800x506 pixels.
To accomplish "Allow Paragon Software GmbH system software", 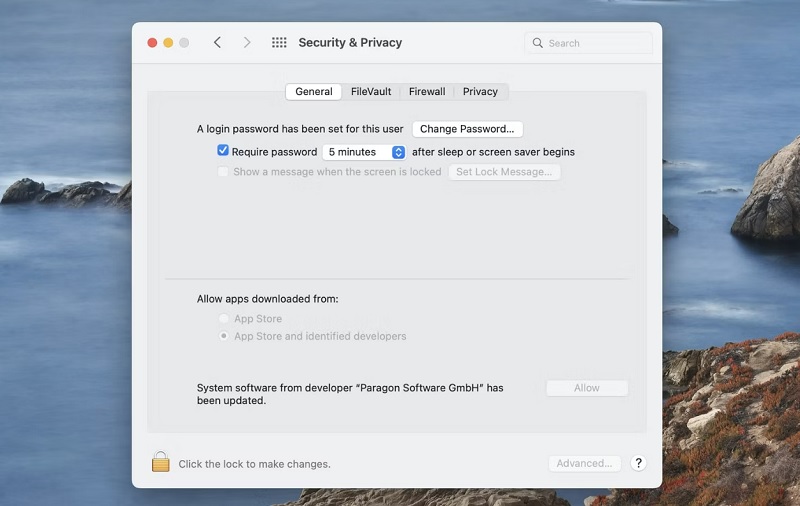I will 587,388.
